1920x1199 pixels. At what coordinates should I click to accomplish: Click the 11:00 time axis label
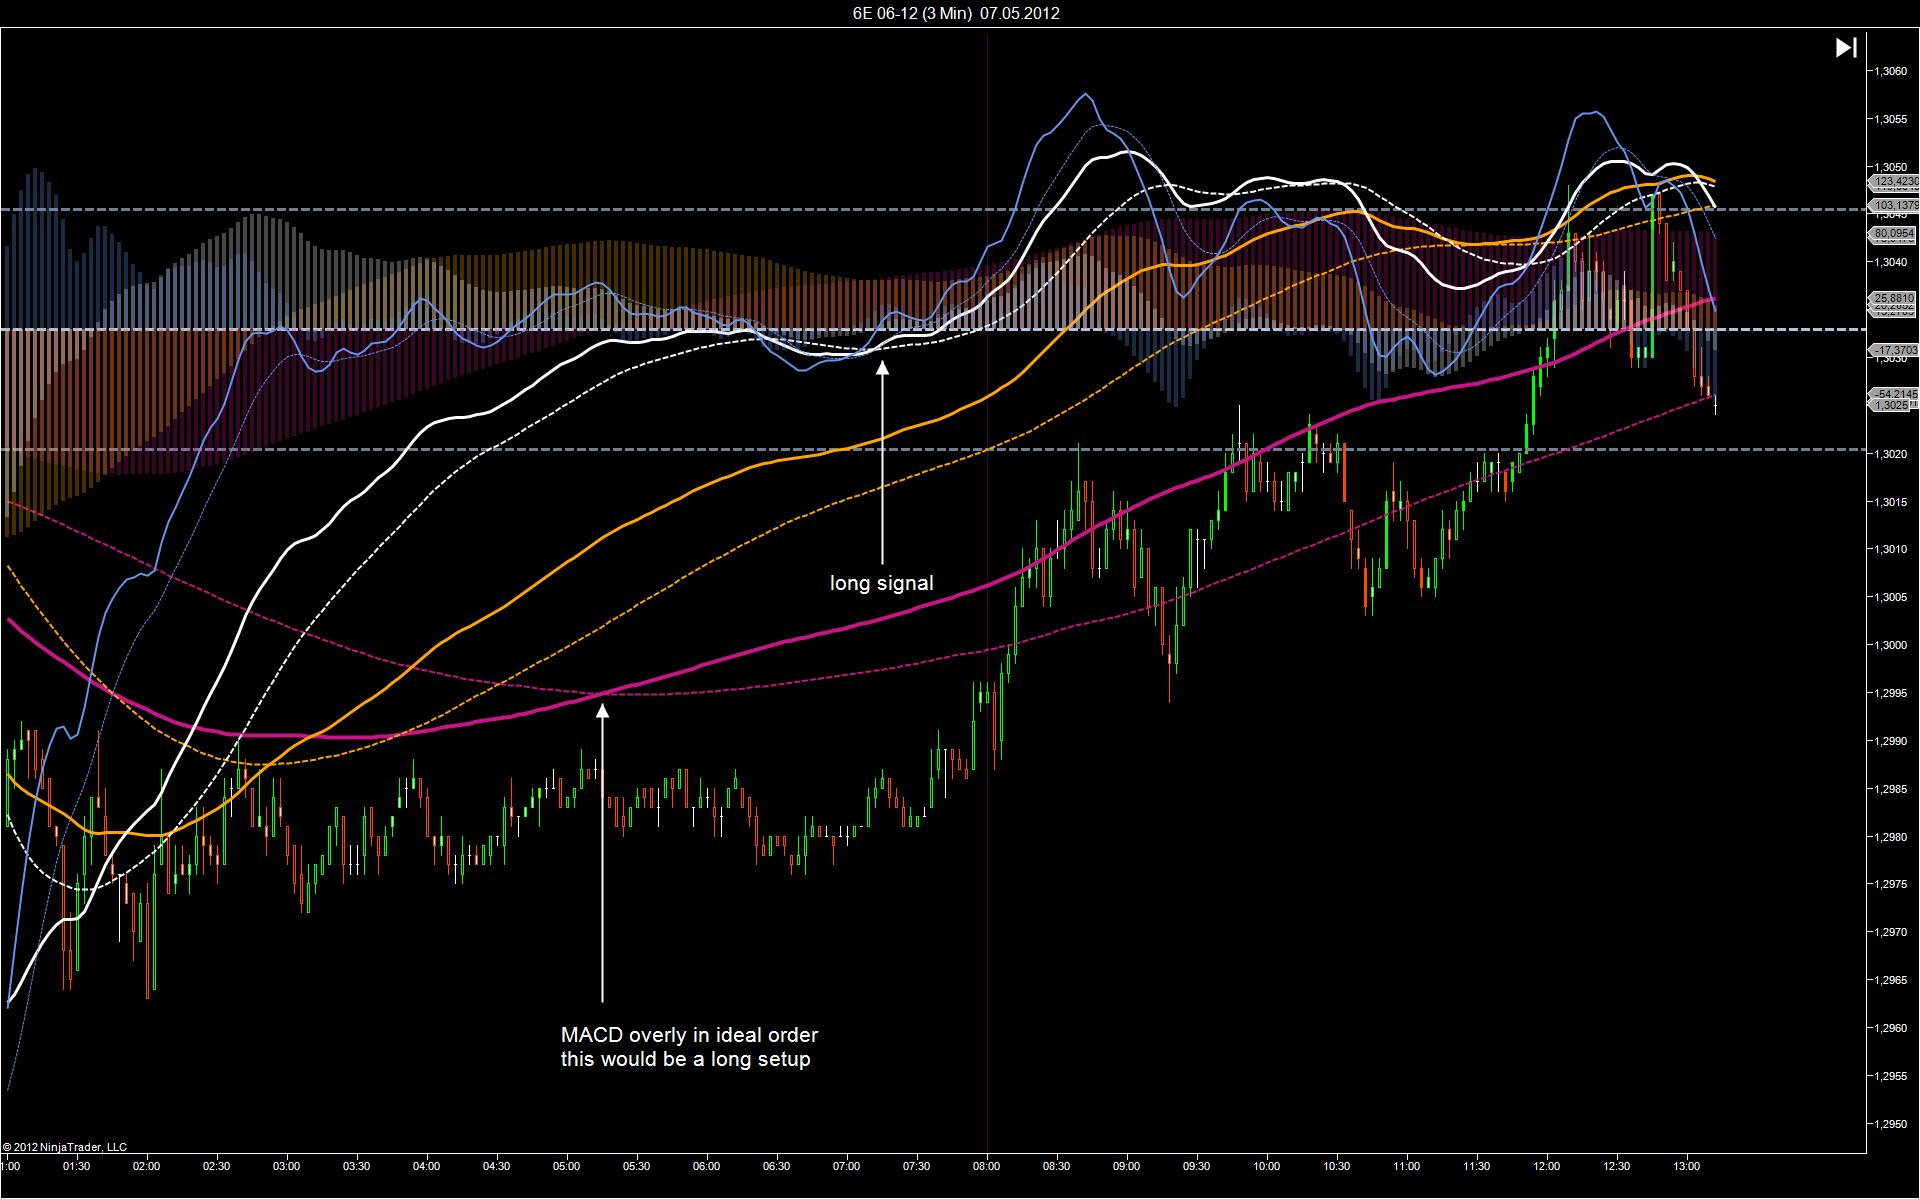[x=1407, y=1166]
